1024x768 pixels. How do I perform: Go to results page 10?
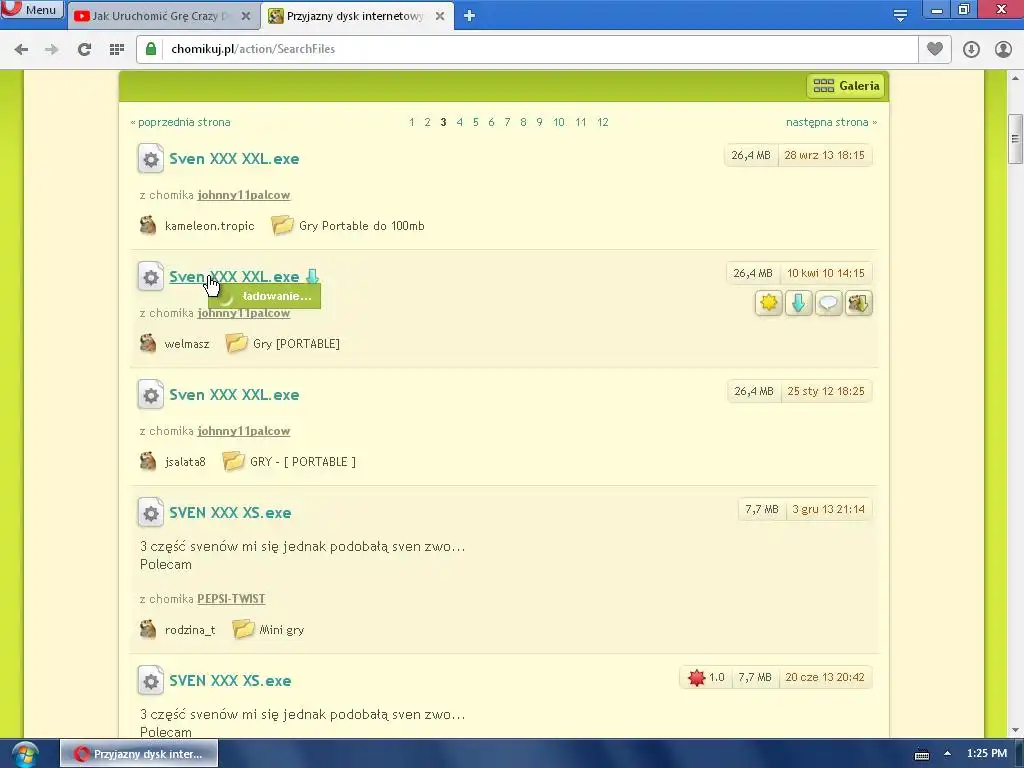558,122
